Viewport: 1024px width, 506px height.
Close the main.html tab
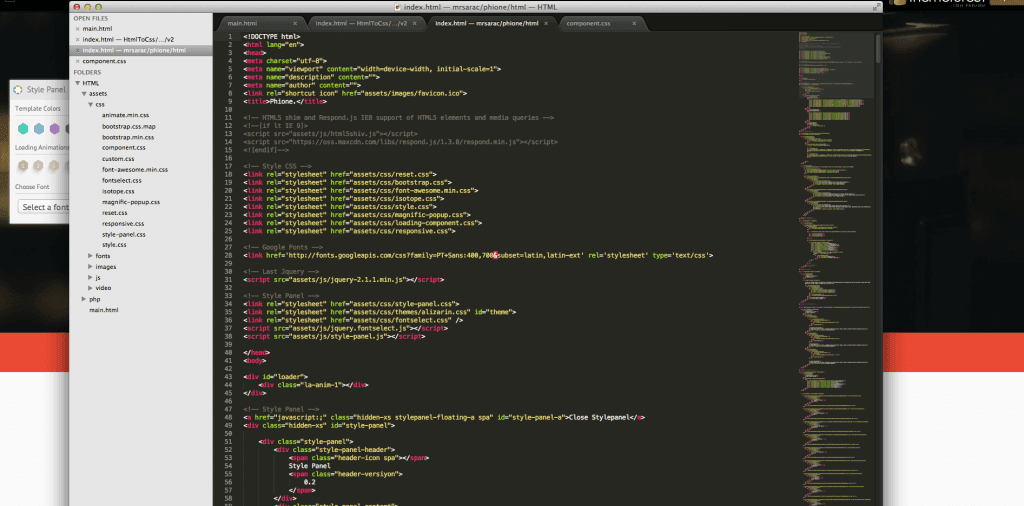point(295,24)
